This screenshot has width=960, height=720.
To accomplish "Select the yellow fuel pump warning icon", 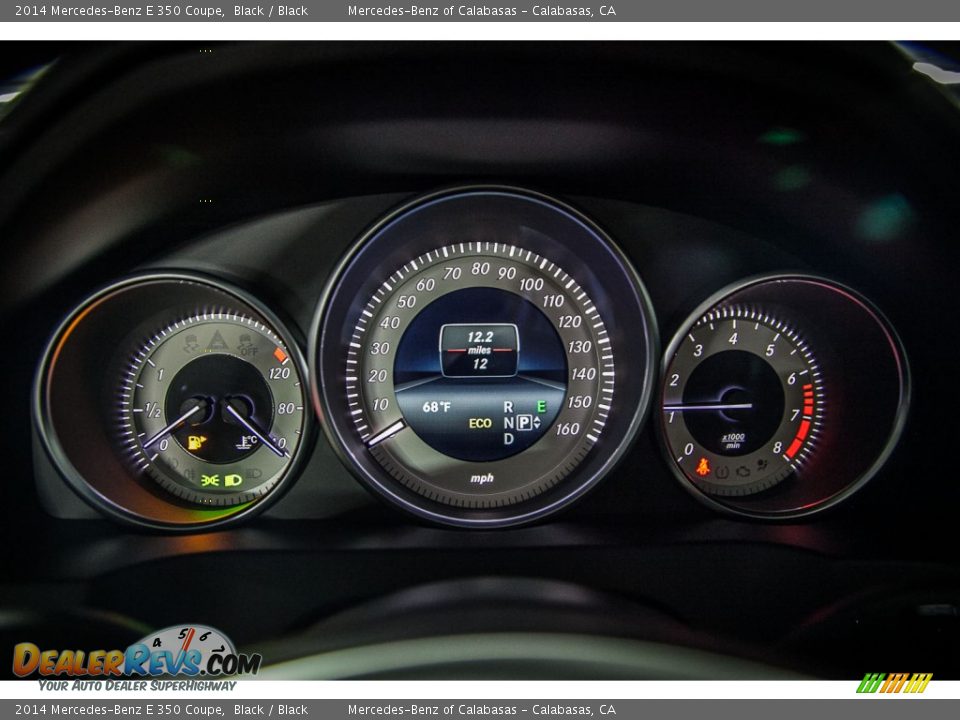I will (196, 440).
